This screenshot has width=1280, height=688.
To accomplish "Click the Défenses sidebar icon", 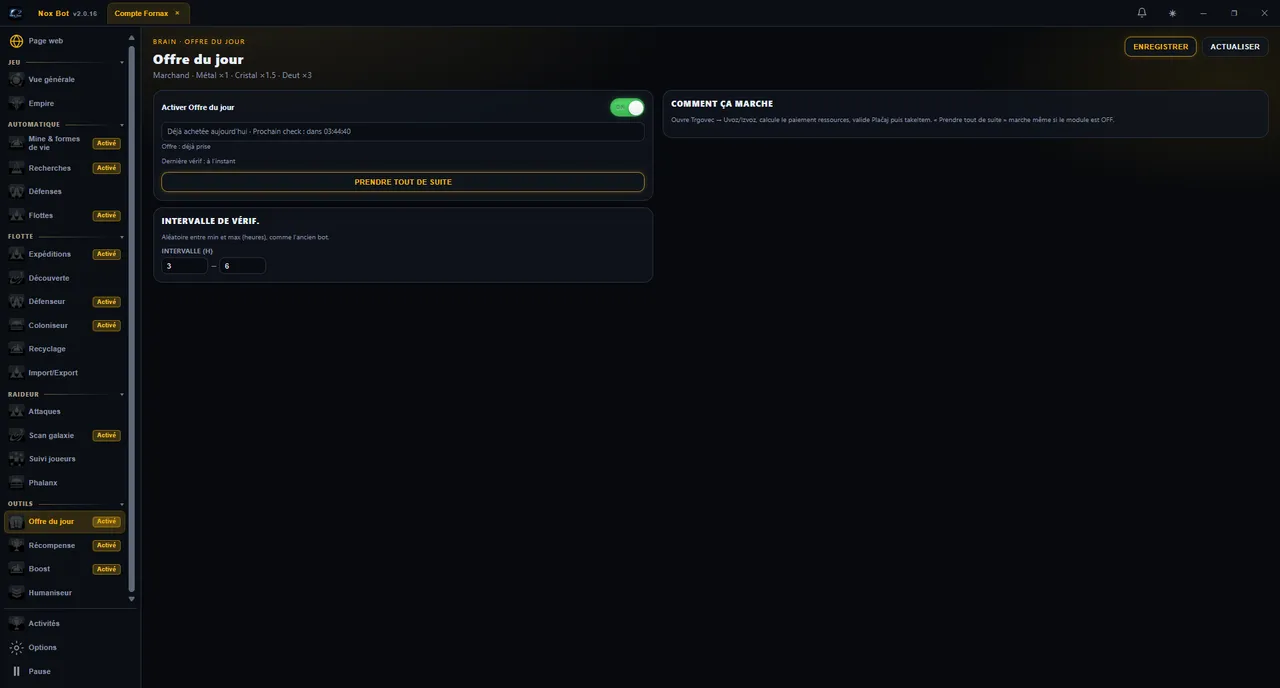I will pos(16,191).
